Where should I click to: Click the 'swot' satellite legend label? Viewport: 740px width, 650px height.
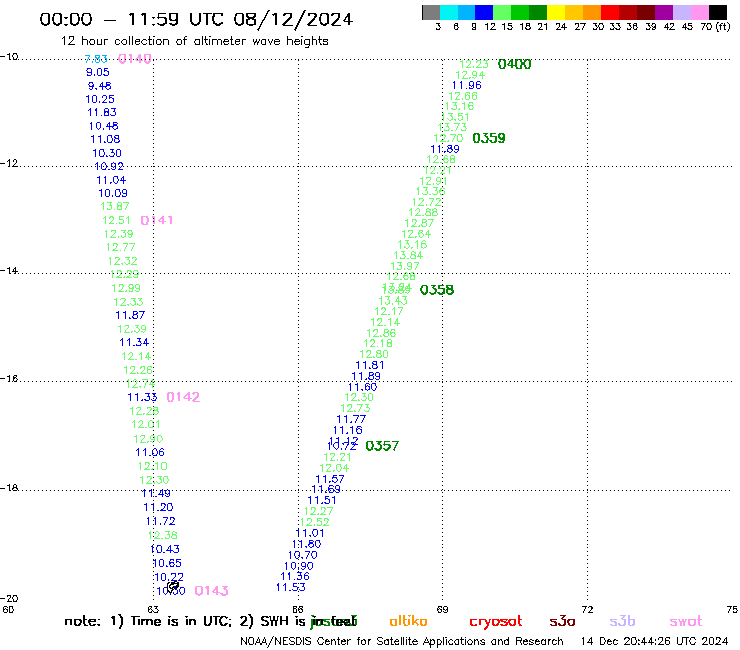686,622
